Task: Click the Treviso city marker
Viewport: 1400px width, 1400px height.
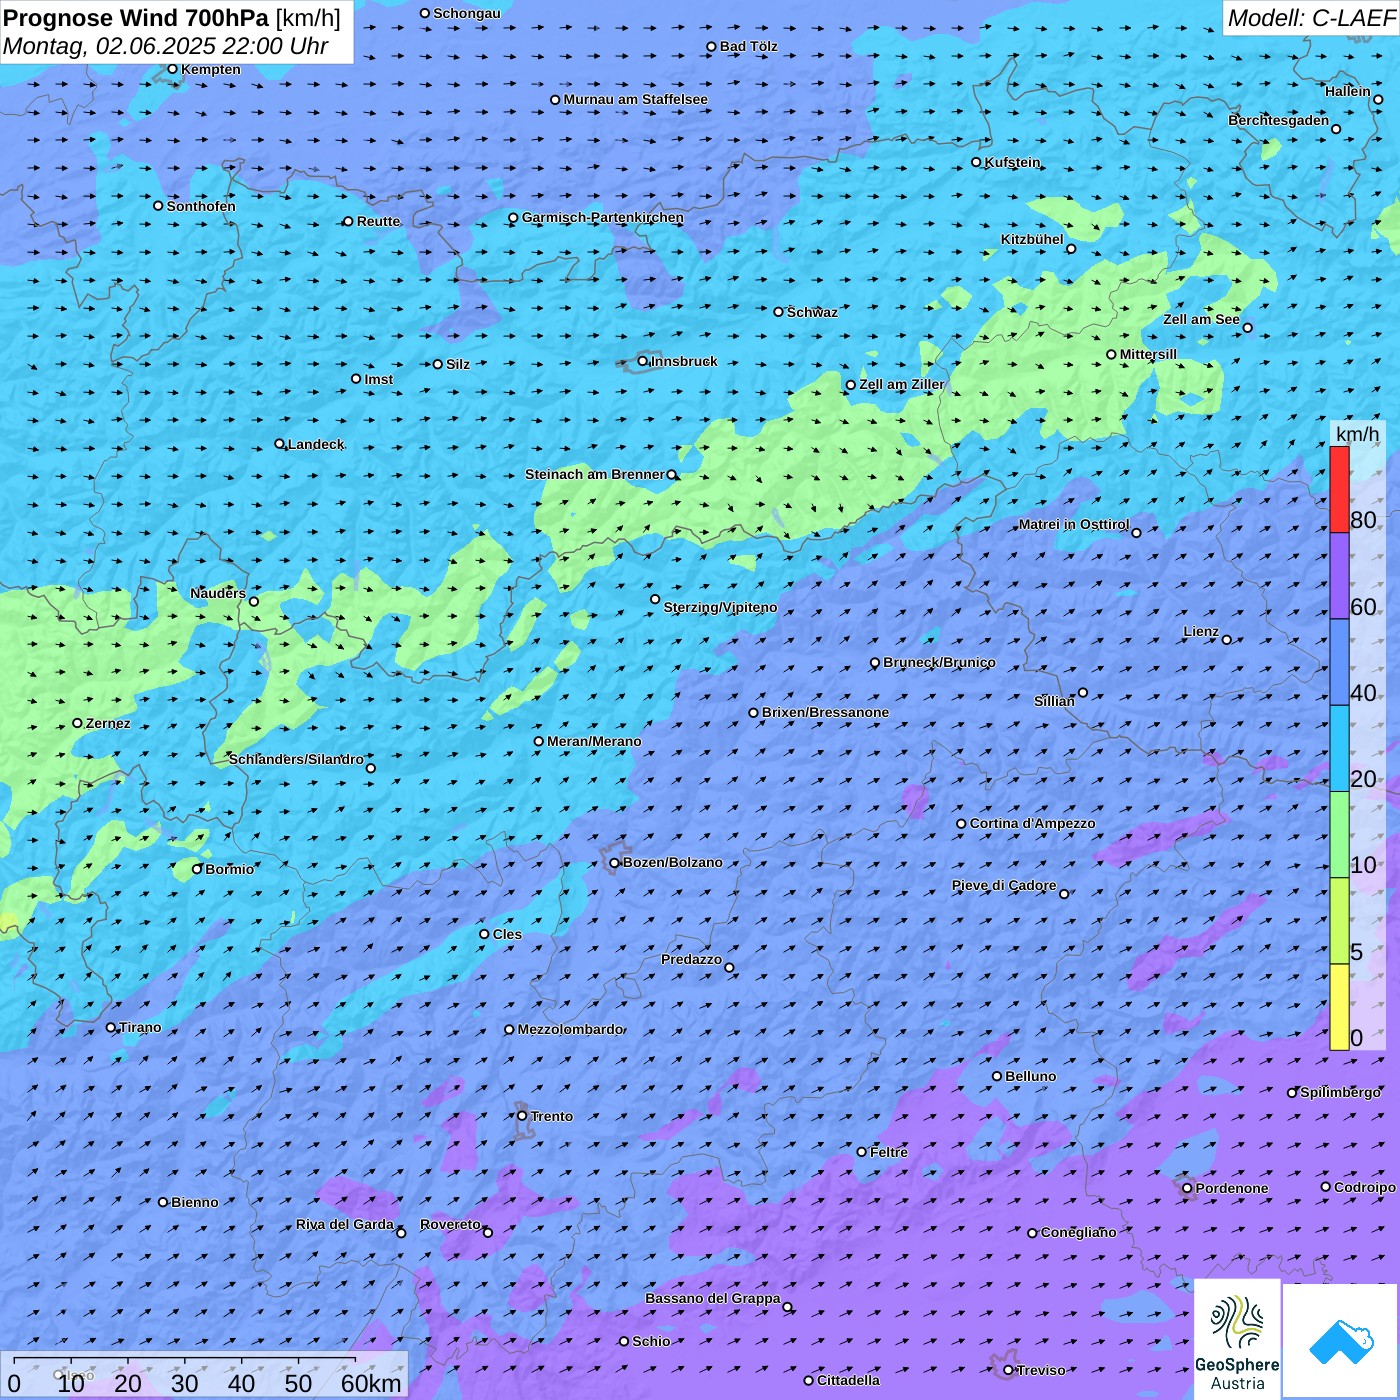Action: coord(1008,1370)
